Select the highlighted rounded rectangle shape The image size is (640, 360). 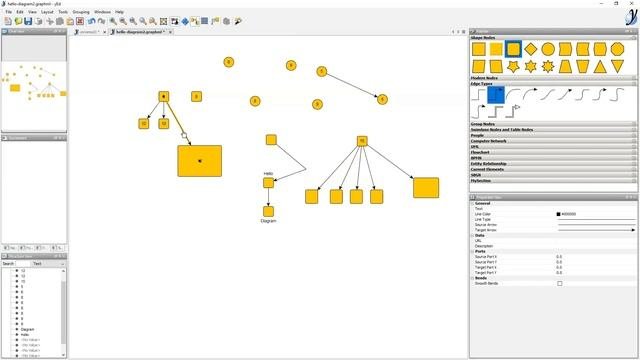click(x=513, y=49)
